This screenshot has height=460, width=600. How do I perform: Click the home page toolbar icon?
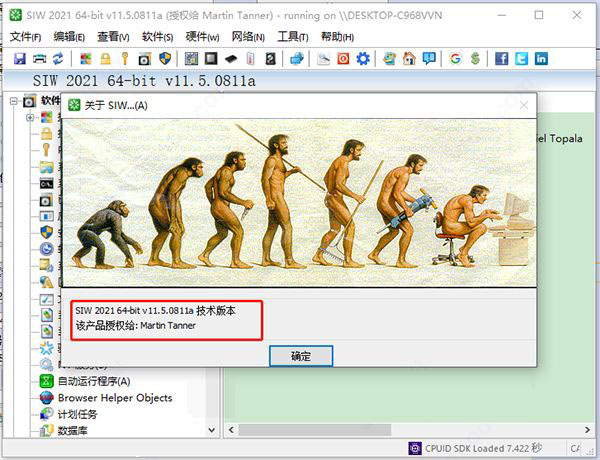(409, 59)
